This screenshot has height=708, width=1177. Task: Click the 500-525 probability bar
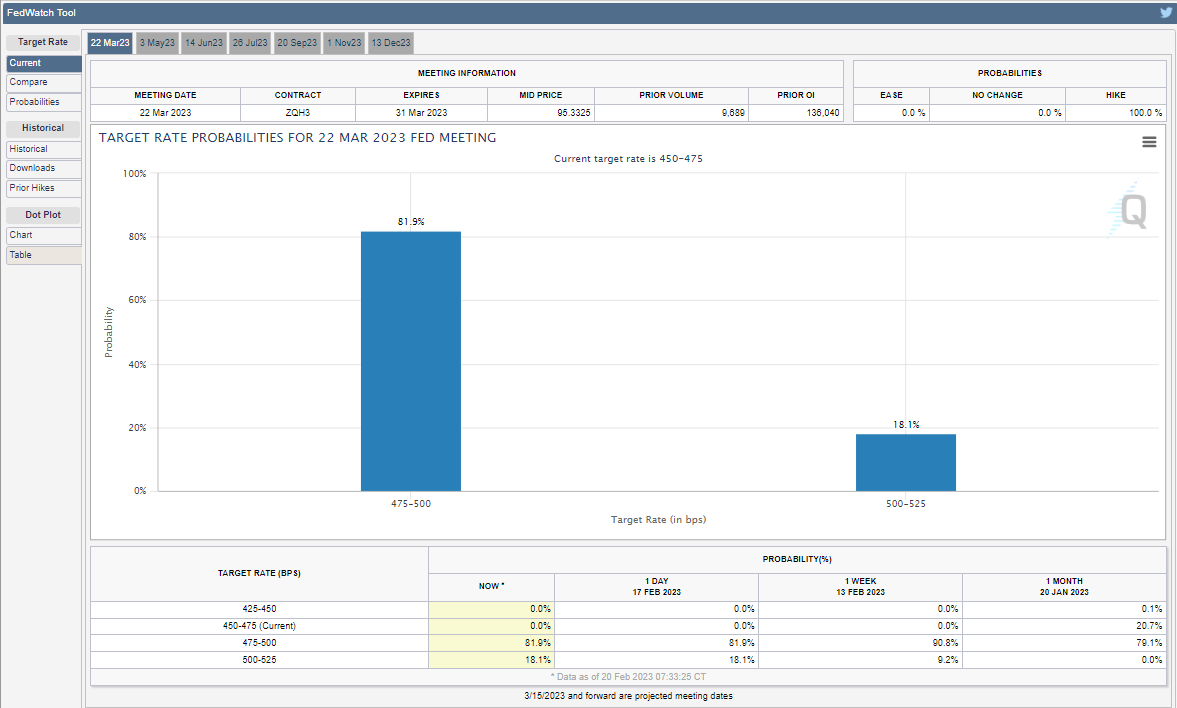tap(905, 462)
